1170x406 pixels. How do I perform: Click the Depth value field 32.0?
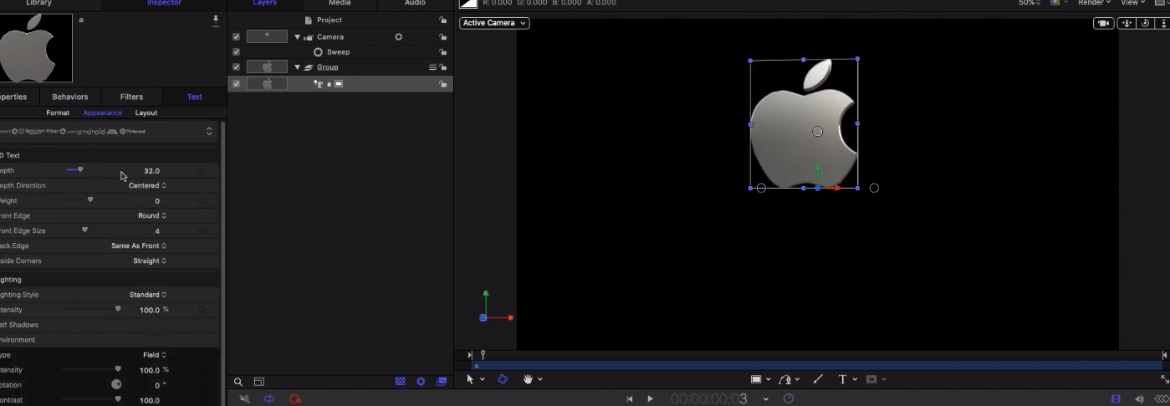coord(151,171)
